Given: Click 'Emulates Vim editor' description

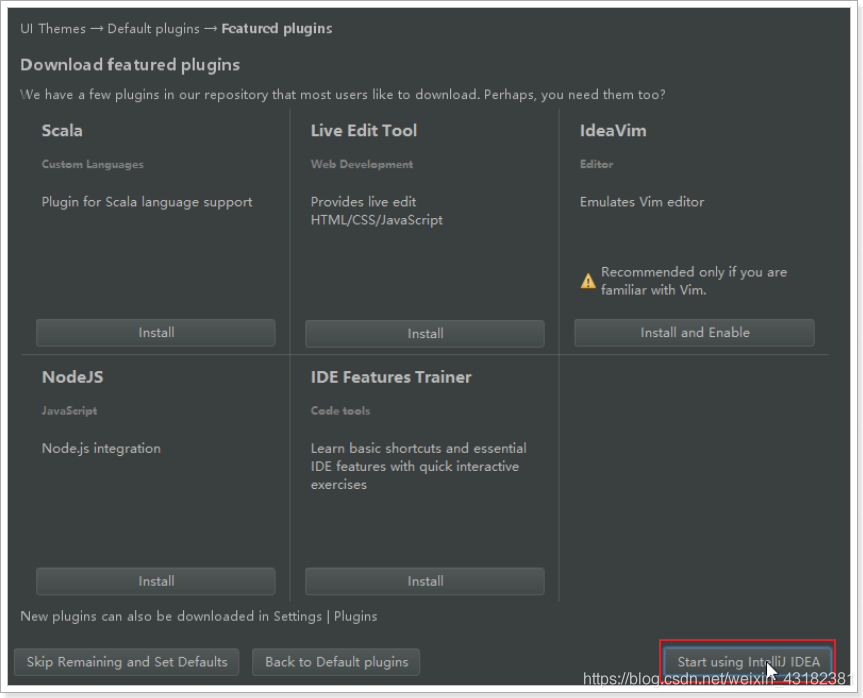Looking at the screenshot, I should (642, 202).
